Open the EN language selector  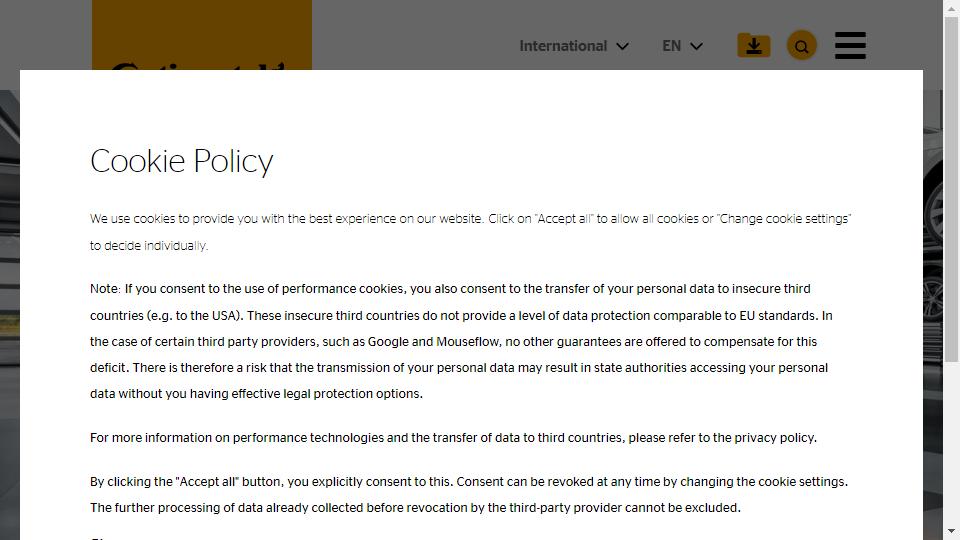tap(672, 46)
